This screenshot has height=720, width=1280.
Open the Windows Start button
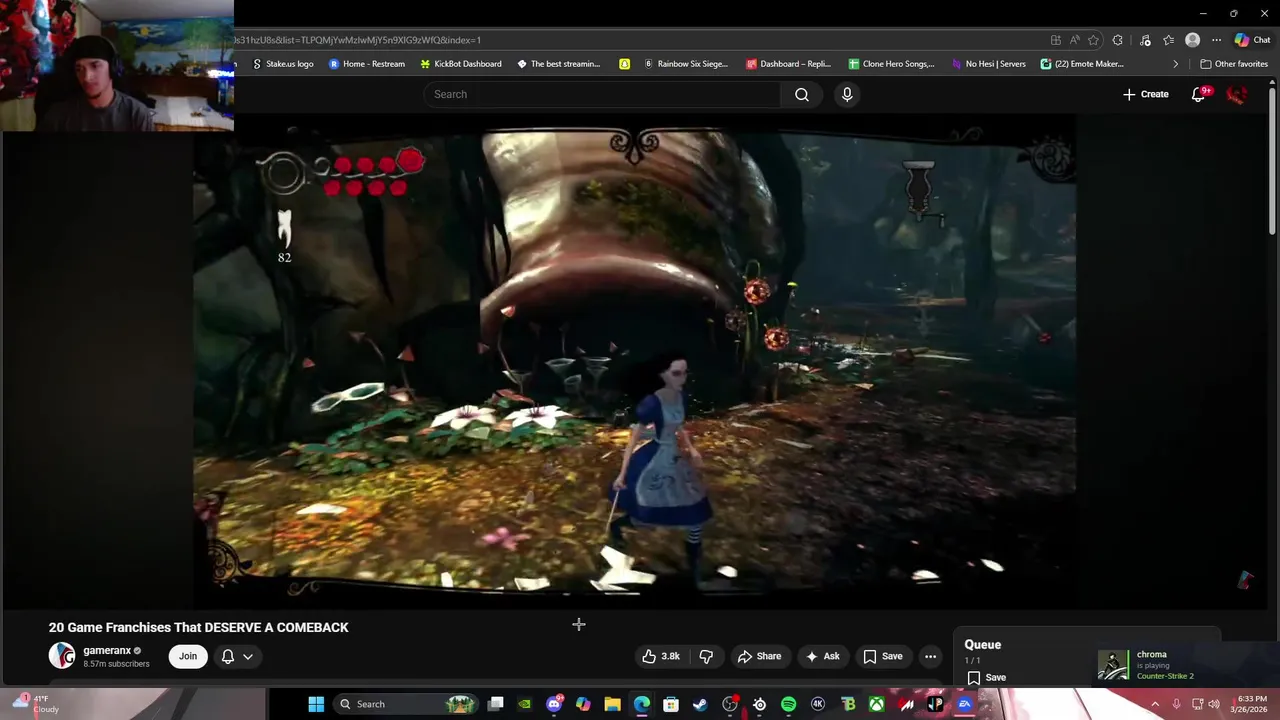316,704
